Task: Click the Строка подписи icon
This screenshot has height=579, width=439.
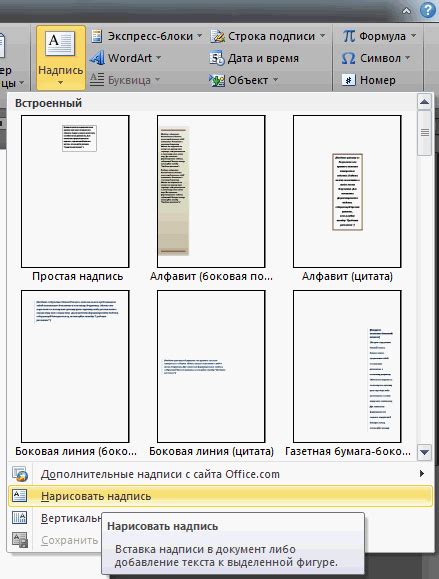Action: click(x=217, y=36)
